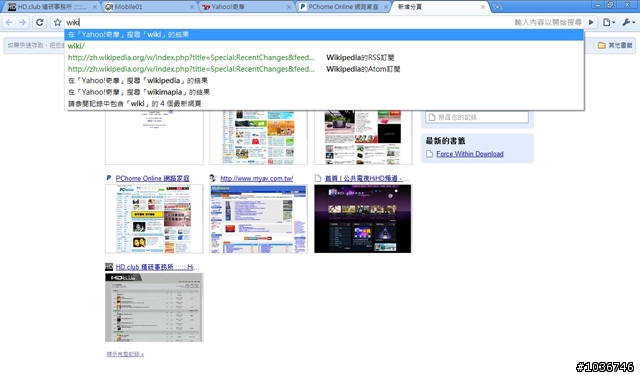640x375 pixels.
Task: Reload the current page
Action: pos(40,22)
